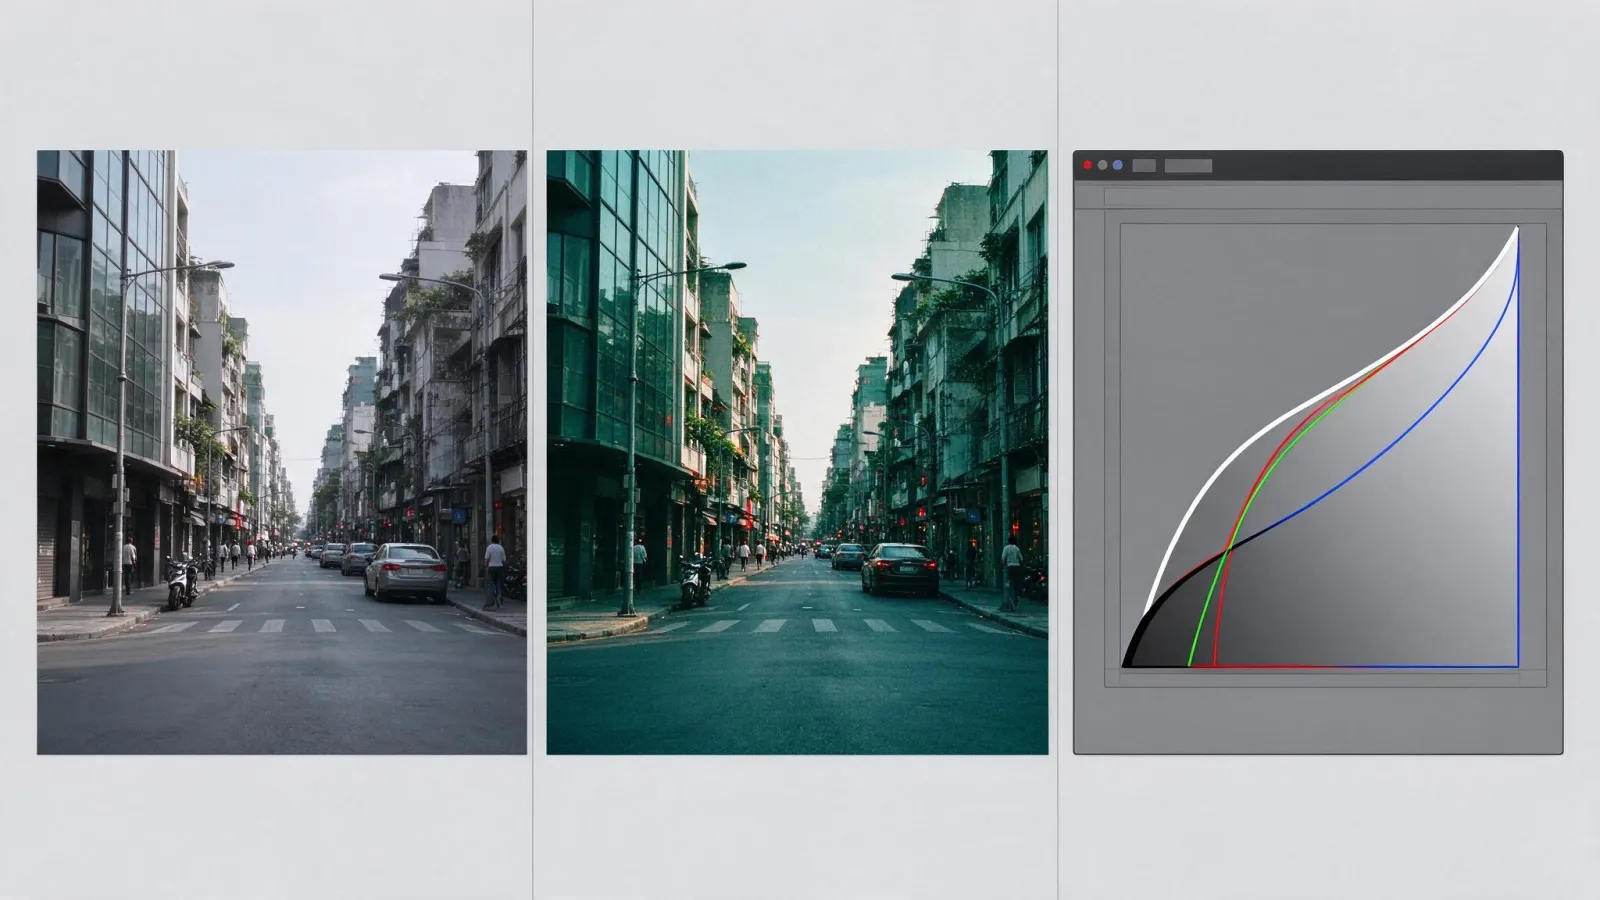The image size is (1600, 900).
Task: Click the short gray tab in curves title bar
Action: click(1144, 166)
